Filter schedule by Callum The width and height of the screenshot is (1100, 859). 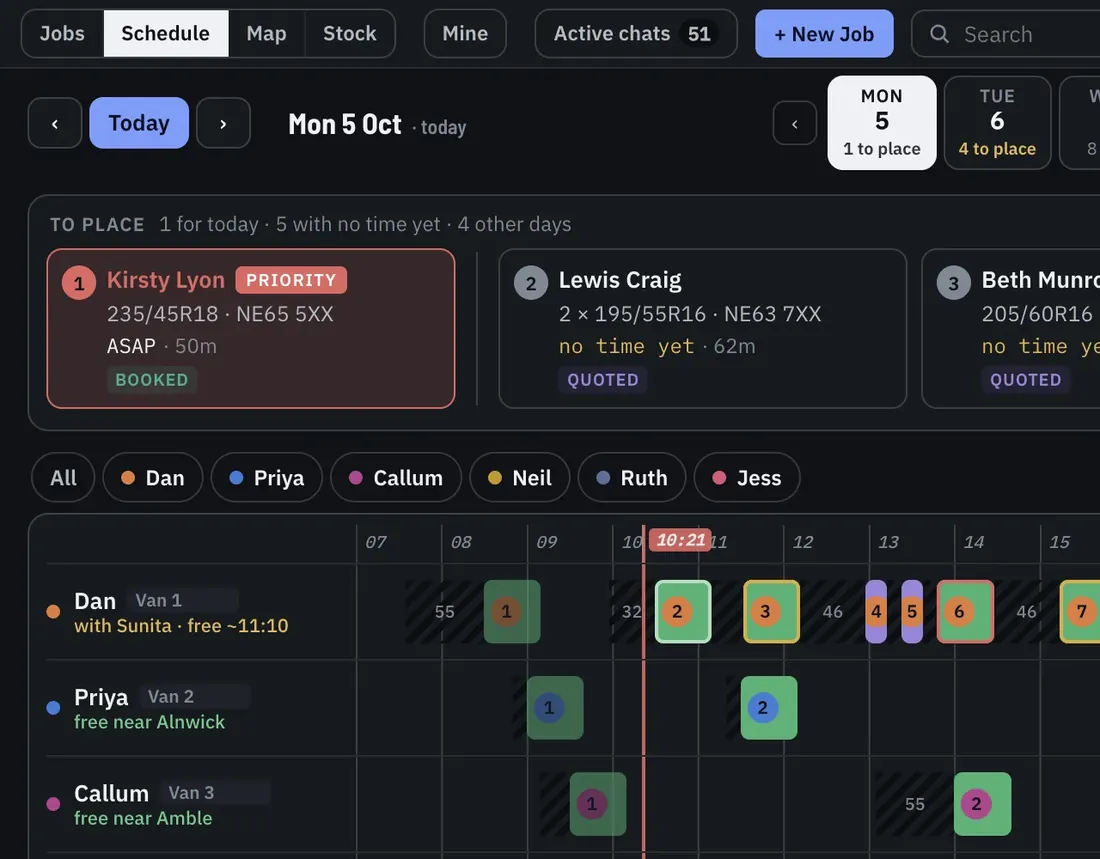pyautogui.click(x=396, y=478)
